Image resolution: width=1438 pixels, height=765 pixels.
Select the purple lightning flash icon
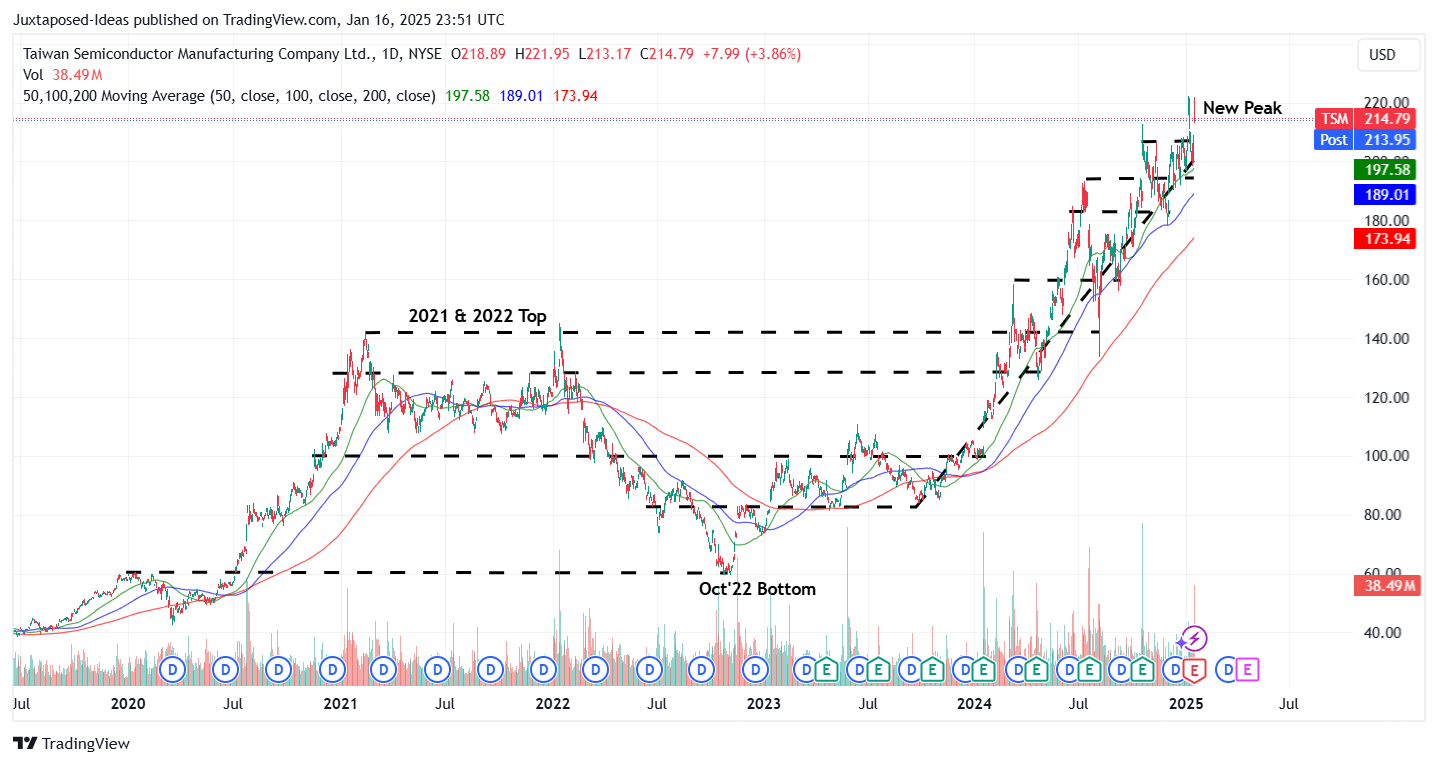pyautogui.click(x=1193, y=637)
